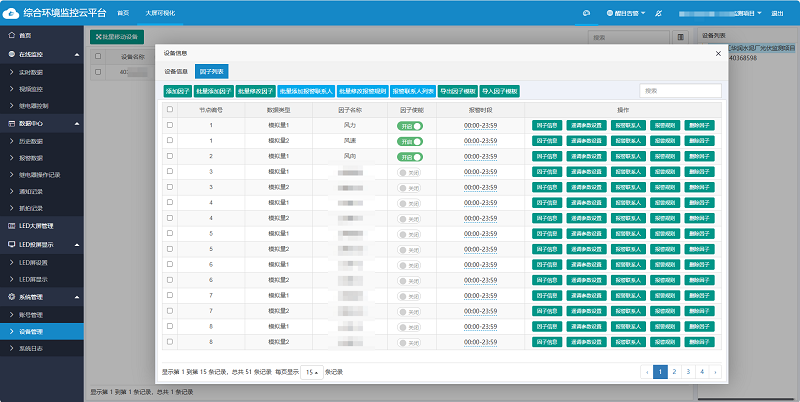The image size is (800, 402).
Task: Click the 首页 home icon in sidebar
Action: pyautogui.click(x=10, y=35)
